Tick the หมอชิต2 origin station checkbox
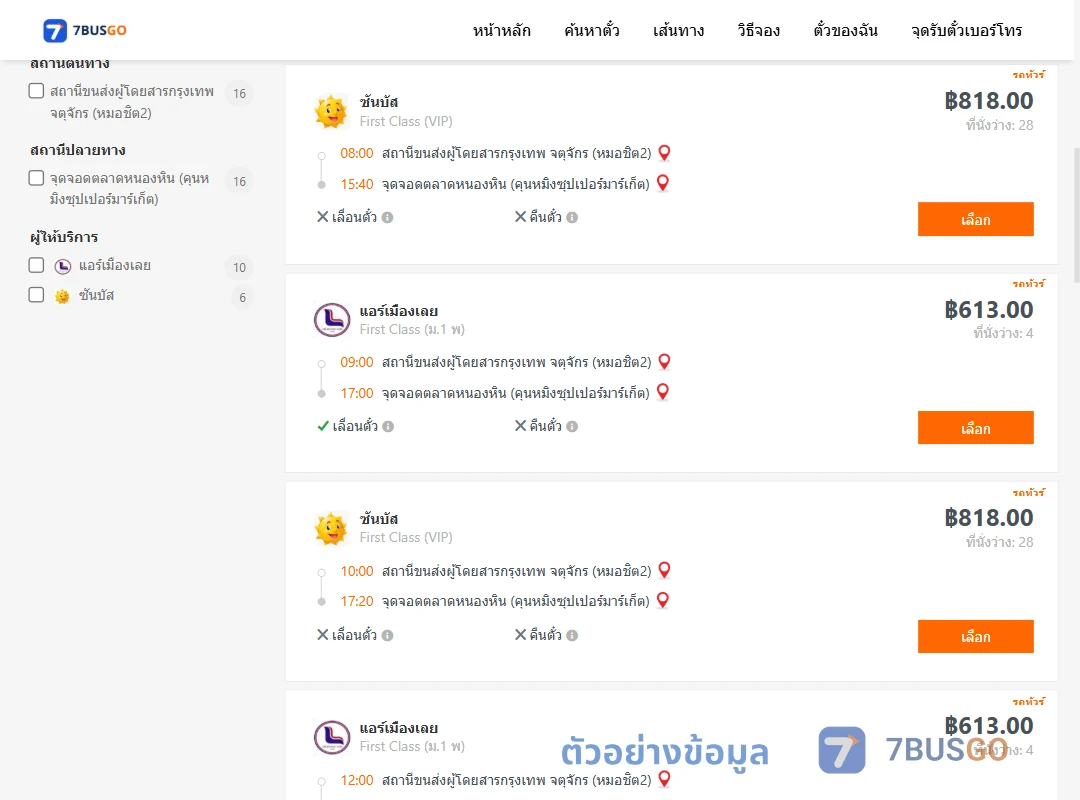1080x800 pixels. [37, 91]
